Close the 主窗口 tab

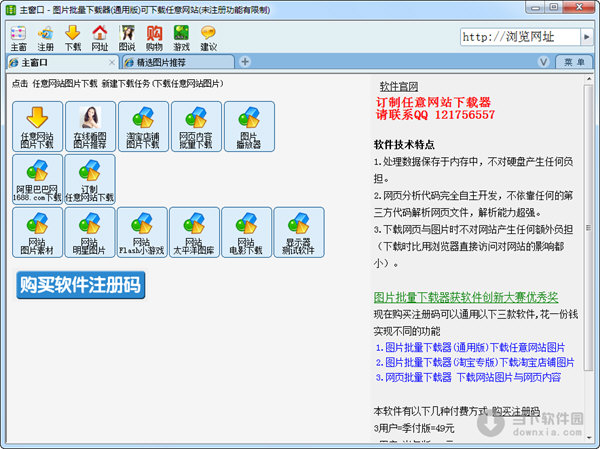point(112,62)
